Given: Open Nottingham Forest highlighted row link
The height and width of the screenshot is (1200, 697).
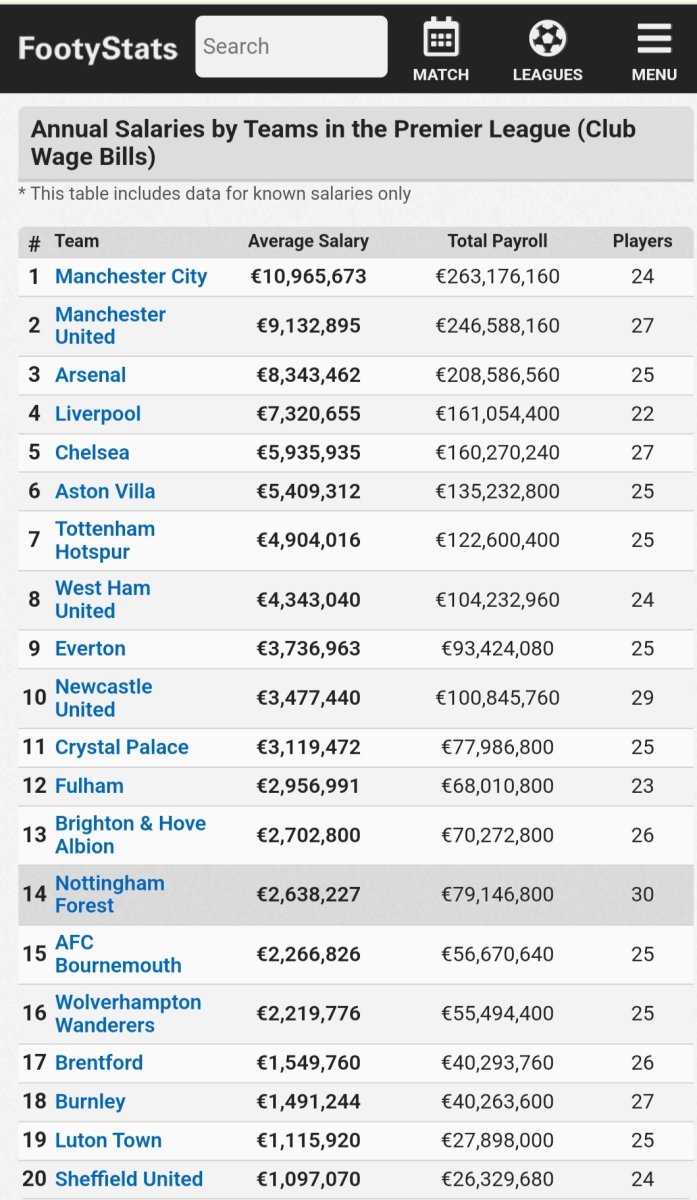Looking at the screenshot, I should (x=110, y=894).
